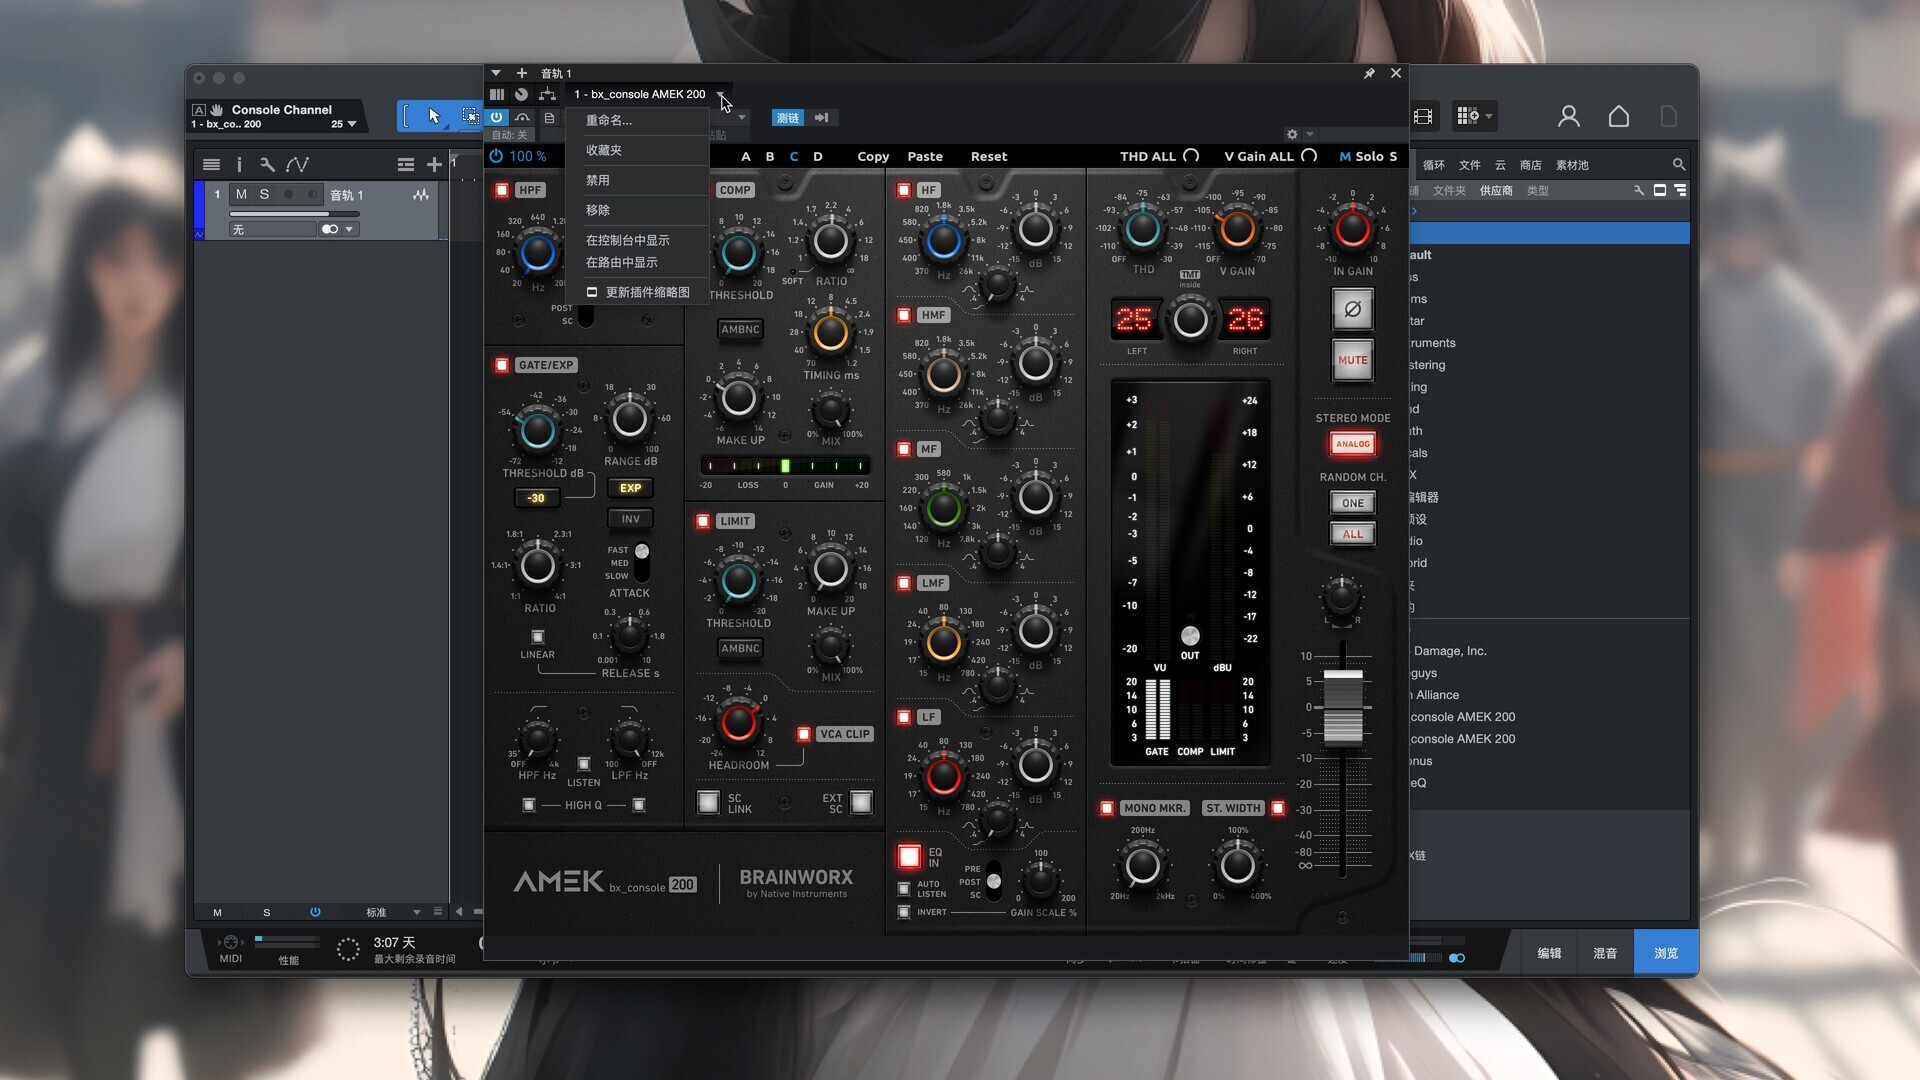The width and height of the screenshot is (1920, 1080).
Task: Select the arrow tool in main toolbar
Action: coord(434,116)
